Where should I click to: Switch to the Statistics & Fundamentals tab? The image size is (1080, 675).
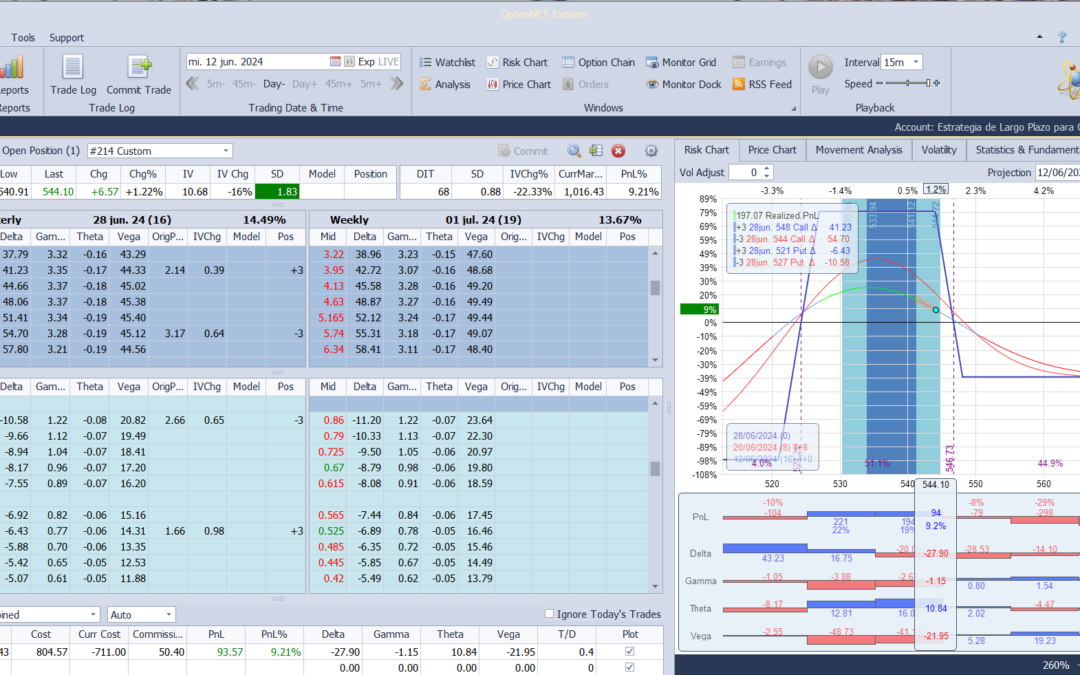(1026, 149)
